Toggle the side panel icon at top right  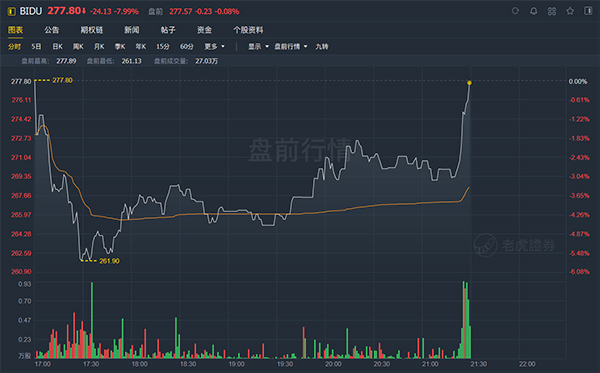[588, 11]
